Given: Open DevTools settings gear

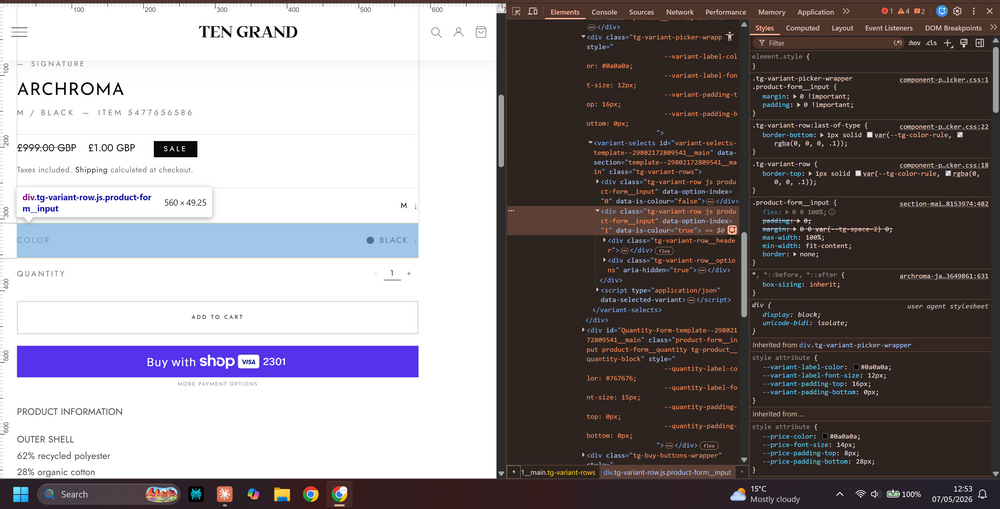Looking at the screenshot, I should coord(957,11).
